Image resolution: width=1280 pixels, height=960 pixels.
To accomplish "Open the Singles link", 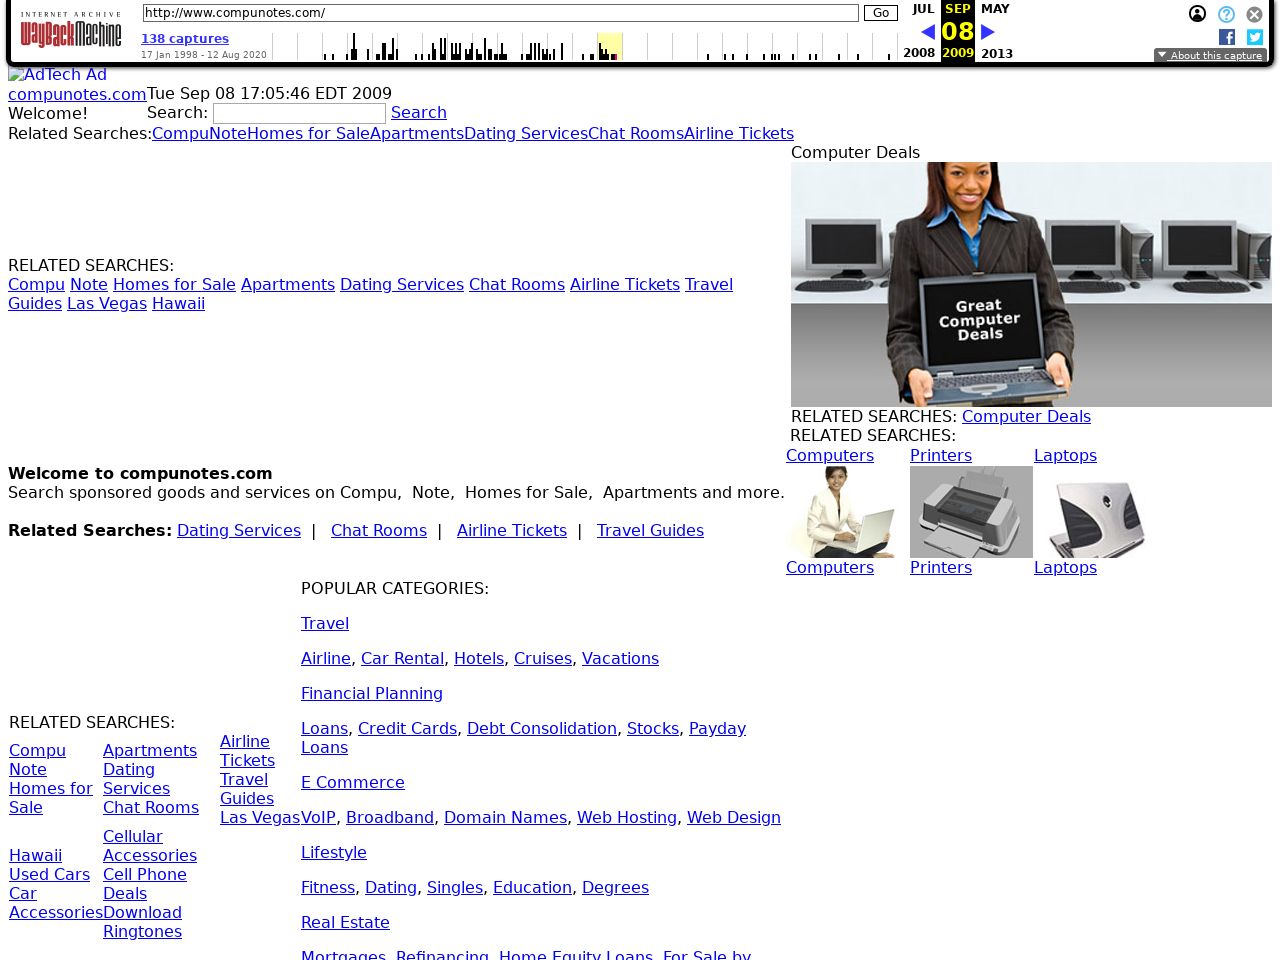I will pos(455,888).
